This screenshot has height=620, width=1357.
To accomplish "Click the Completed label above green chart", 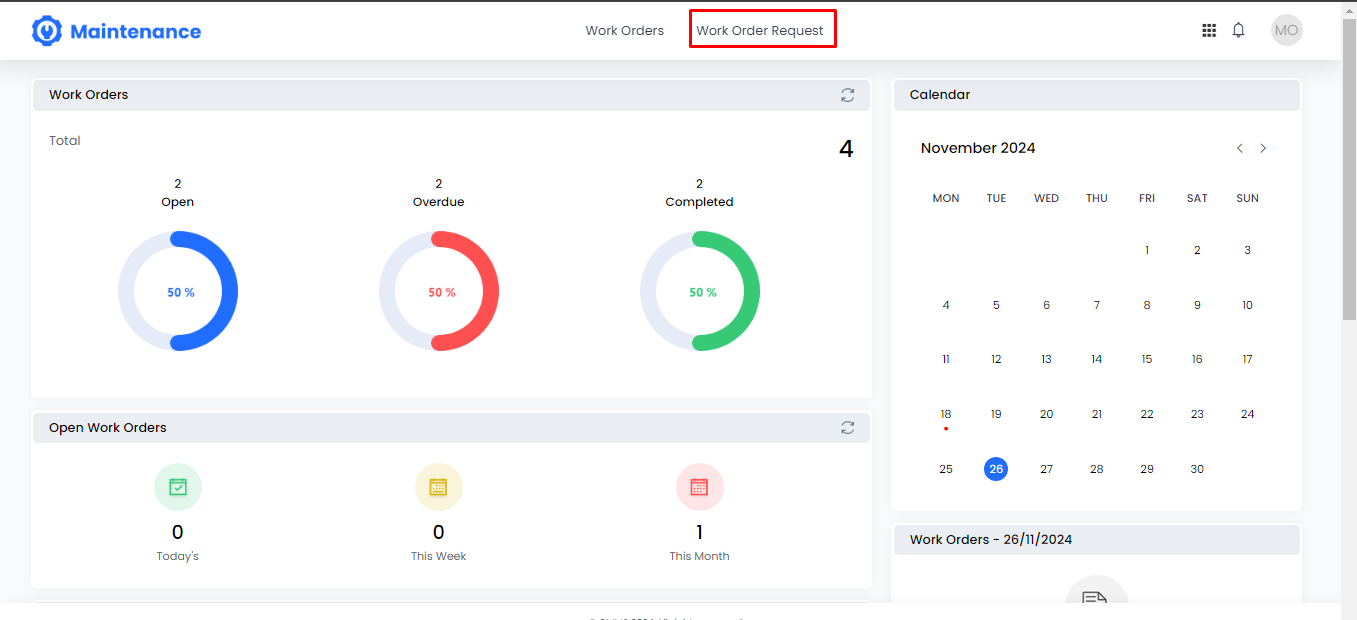I will [700, 202].
